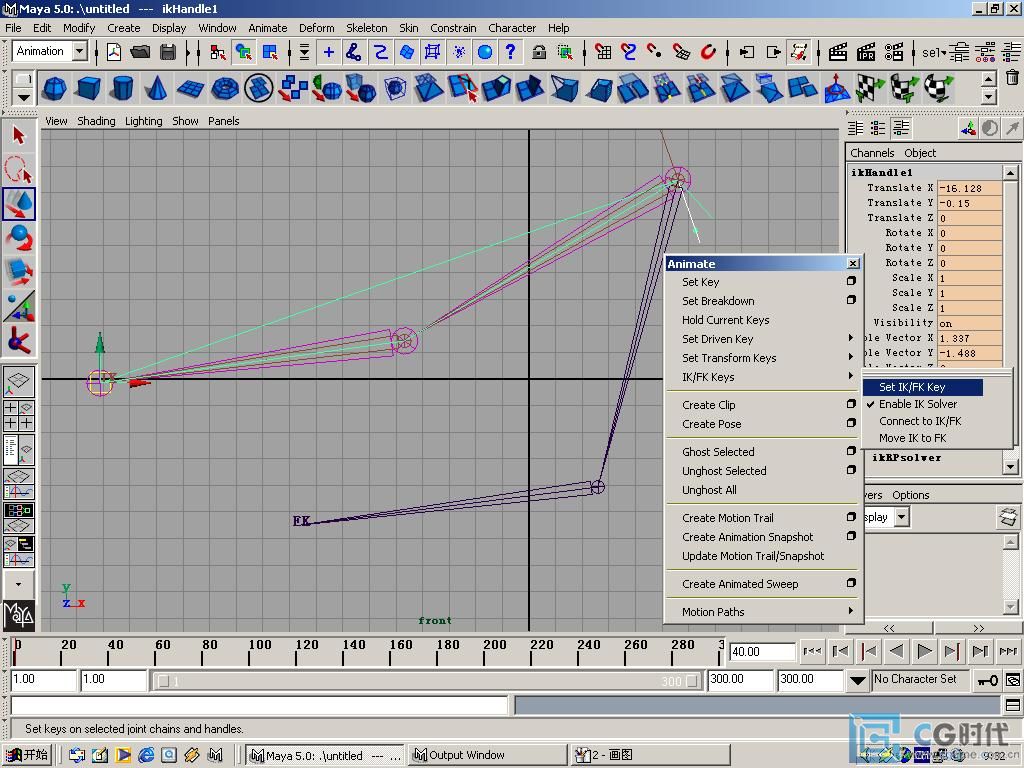Open the Script Editor icon beside the command line
Image resolution: width=1024 pixels, height=768 pixels.
(1012, 705)
